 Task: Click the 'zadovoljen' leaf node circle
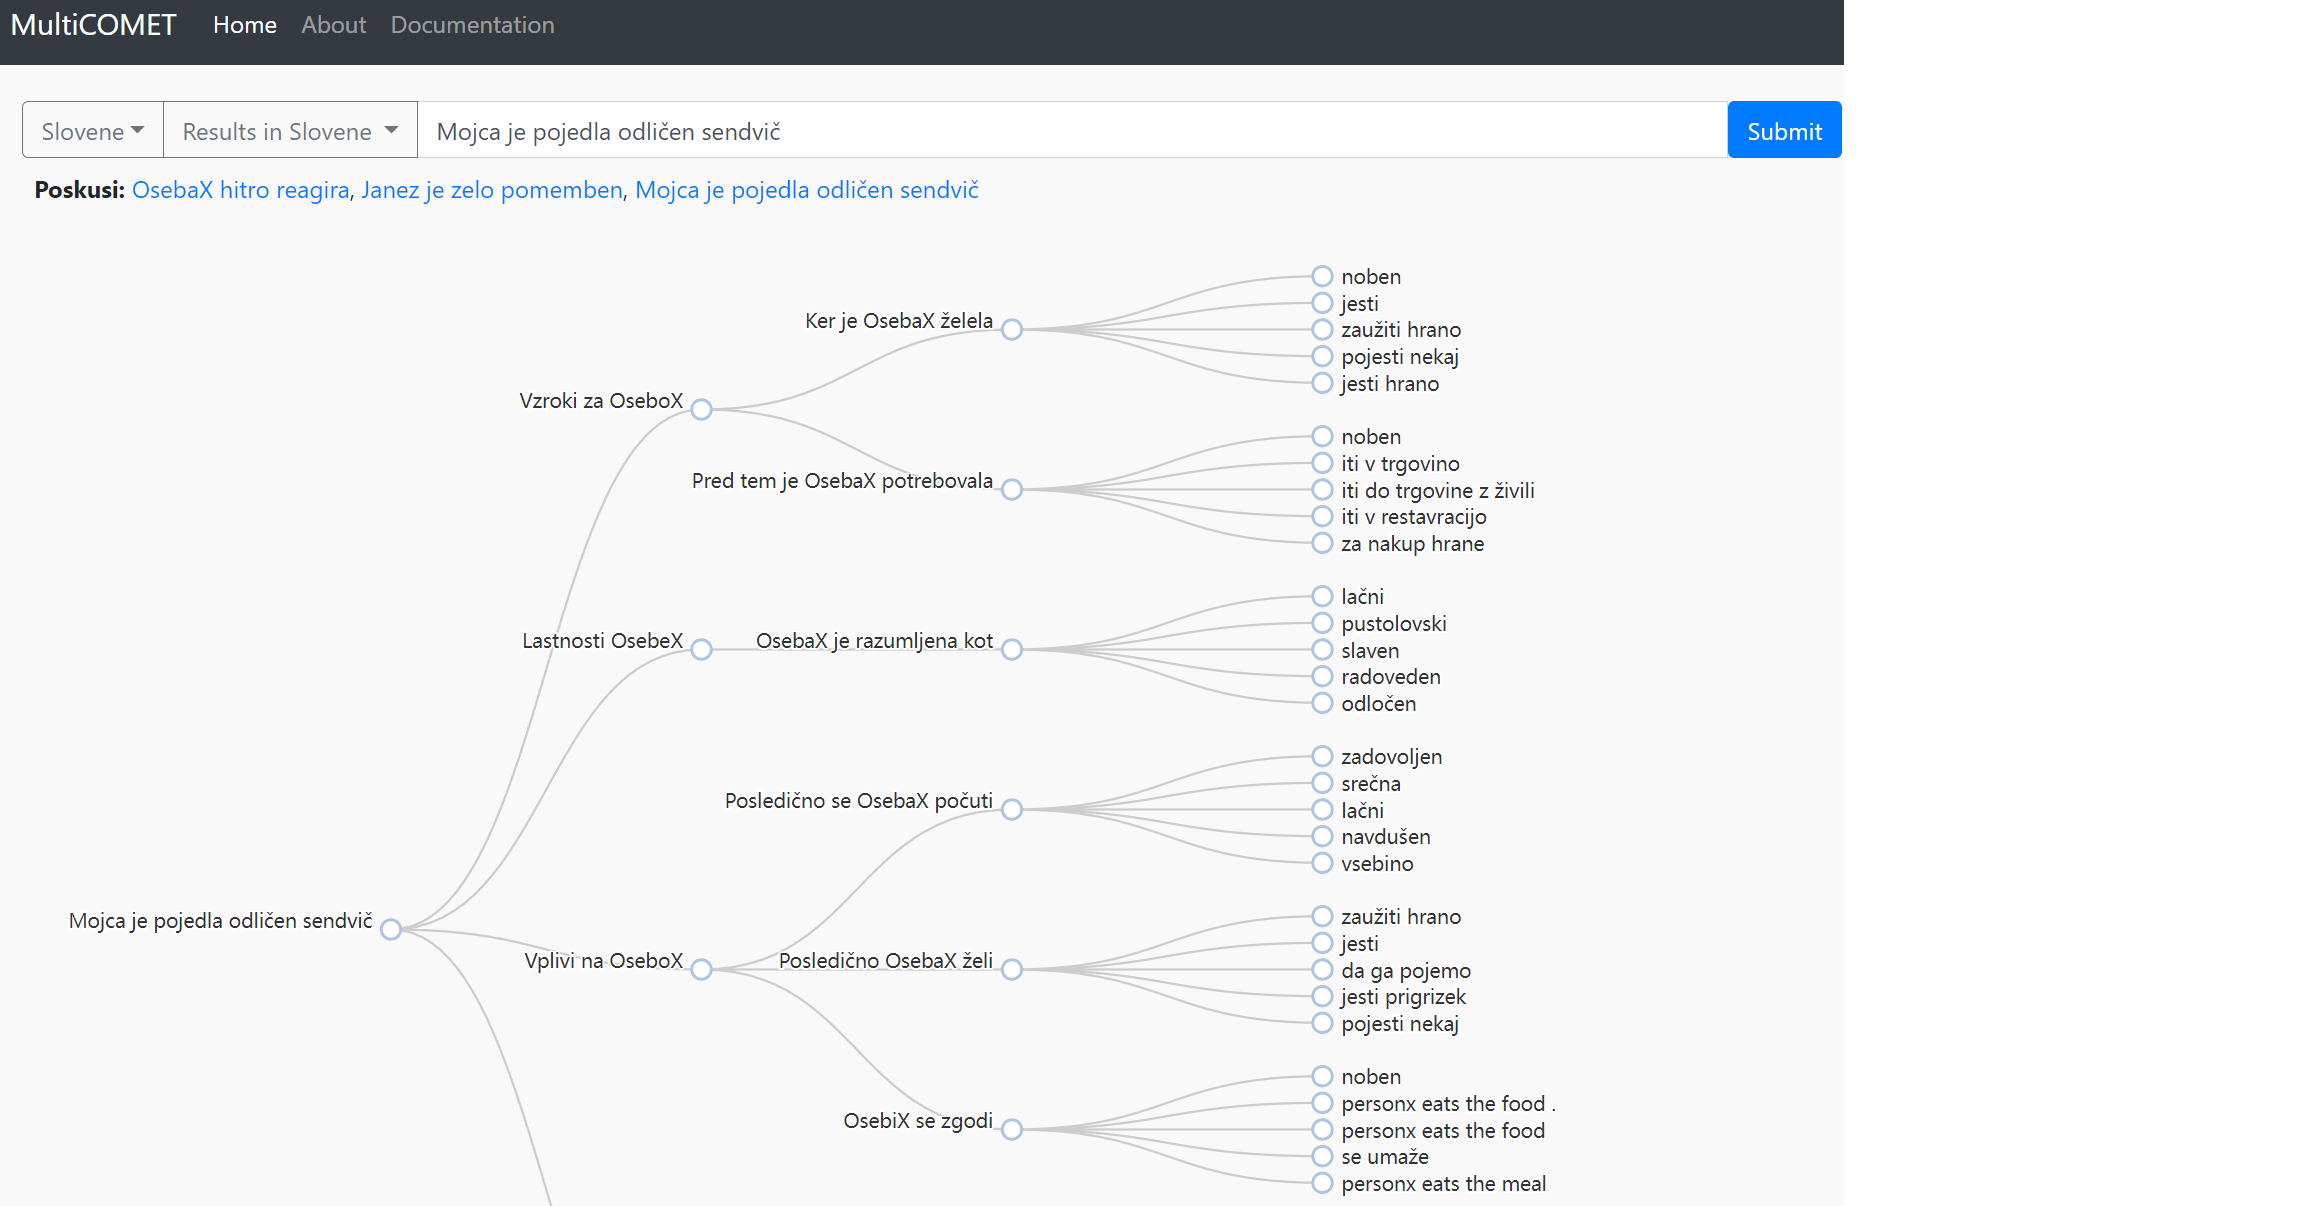[1322, 756]
